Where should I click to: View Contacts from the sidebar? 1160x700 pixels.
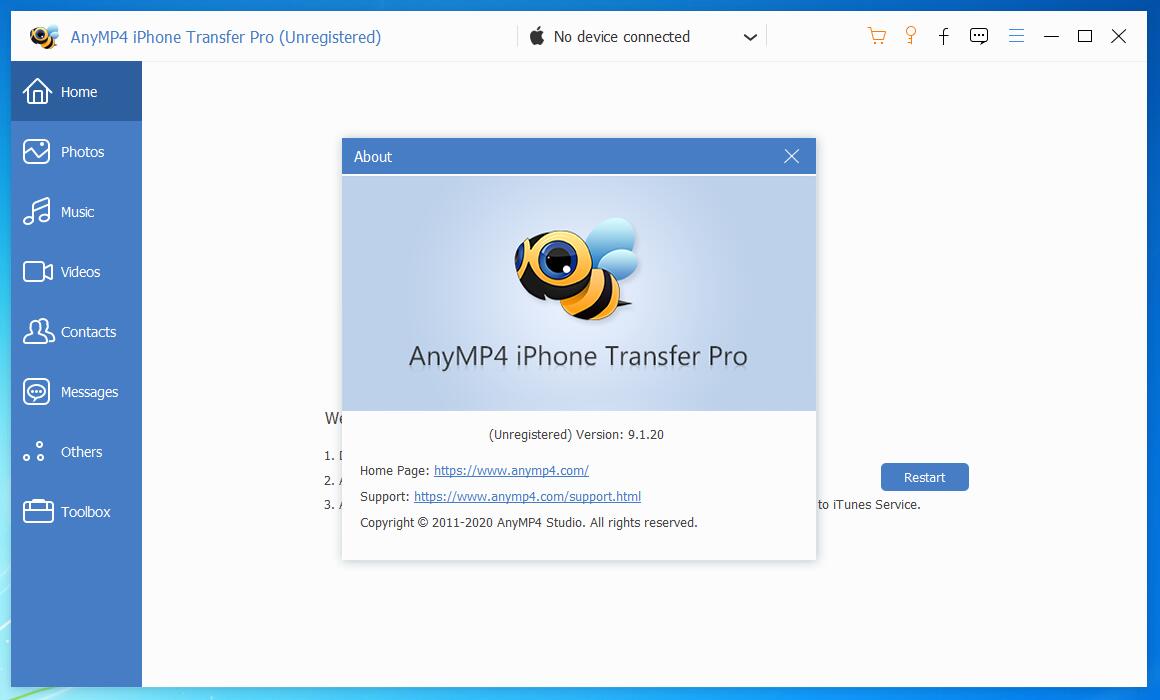click(75, 331)
